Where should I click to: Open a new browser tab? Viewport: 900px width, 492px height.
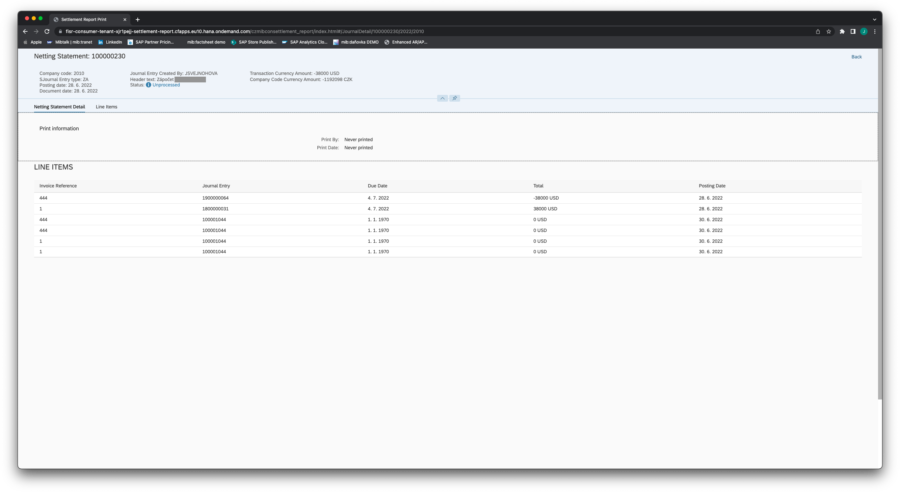click(x=138, y=19)
